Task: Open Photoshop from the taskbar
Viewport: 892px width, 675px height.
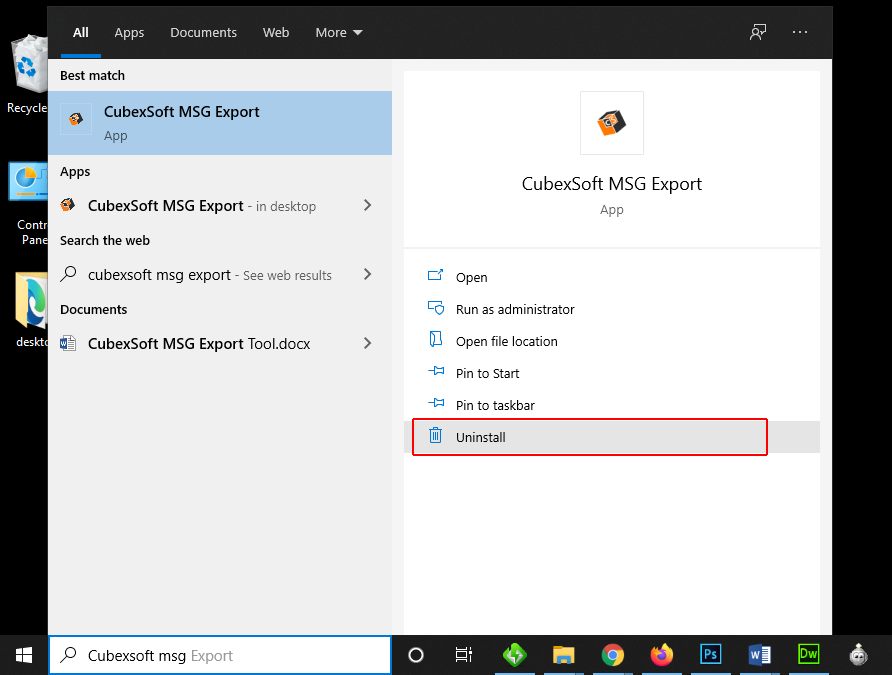Action: coord(711,655)
